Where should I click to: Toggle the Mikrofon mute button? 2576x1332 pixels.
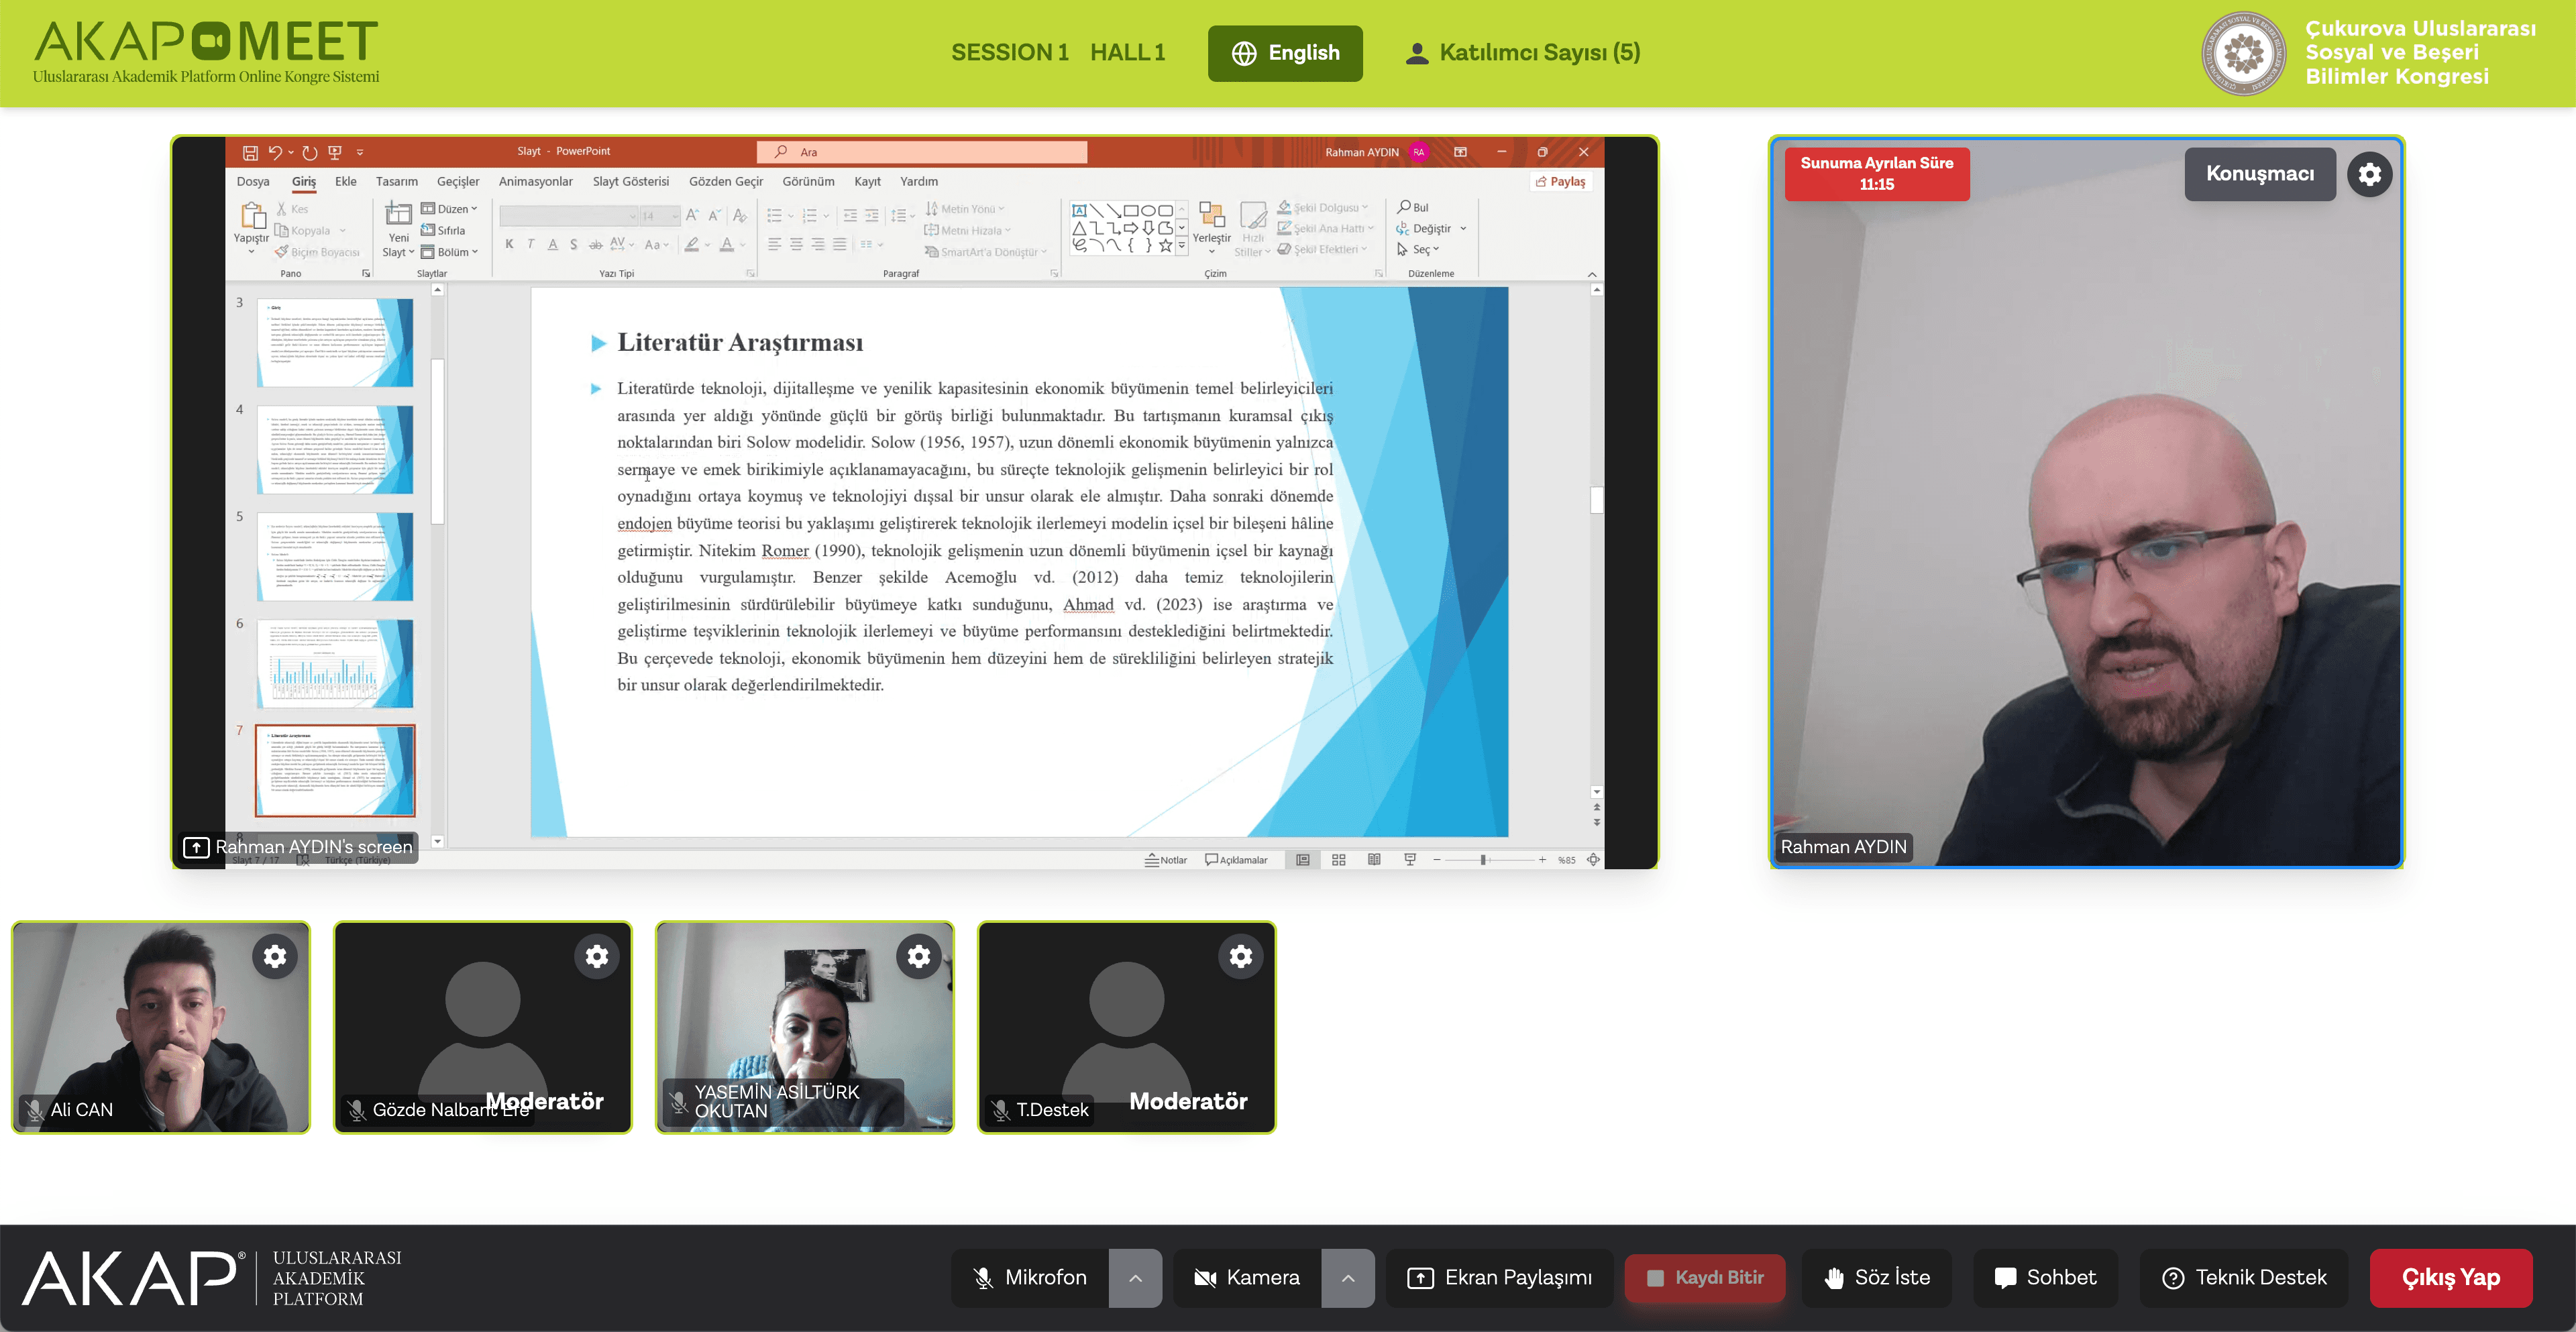coord(1030,1278)
